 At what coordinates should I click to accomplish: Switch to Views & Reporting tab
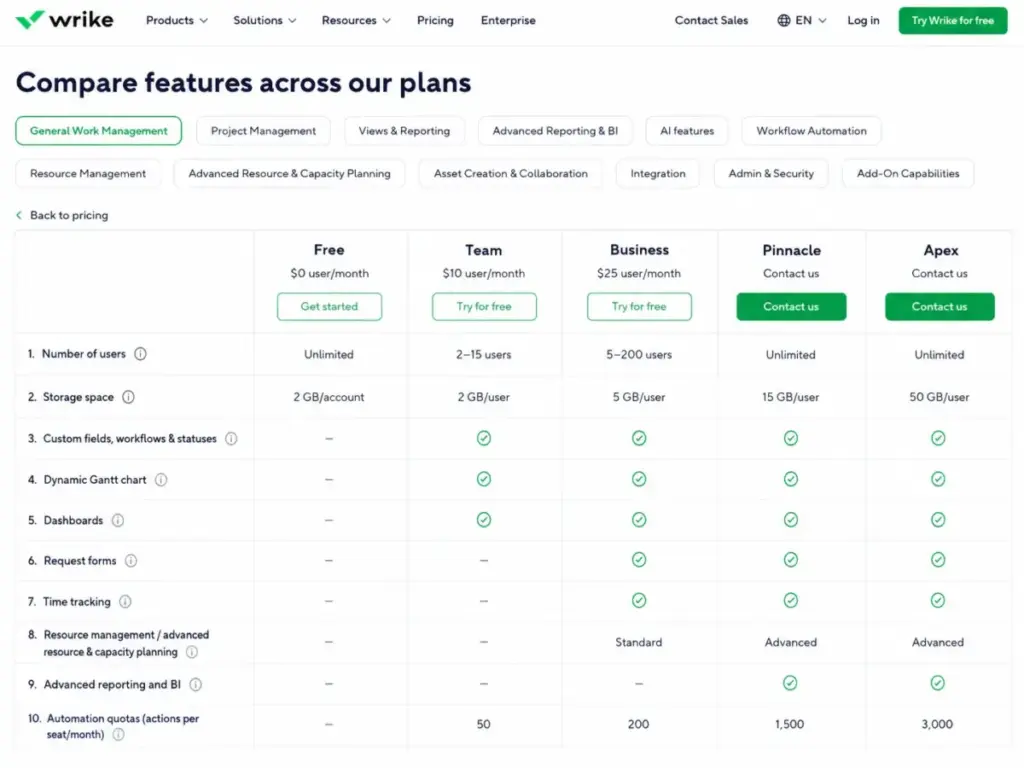(404, 131)
